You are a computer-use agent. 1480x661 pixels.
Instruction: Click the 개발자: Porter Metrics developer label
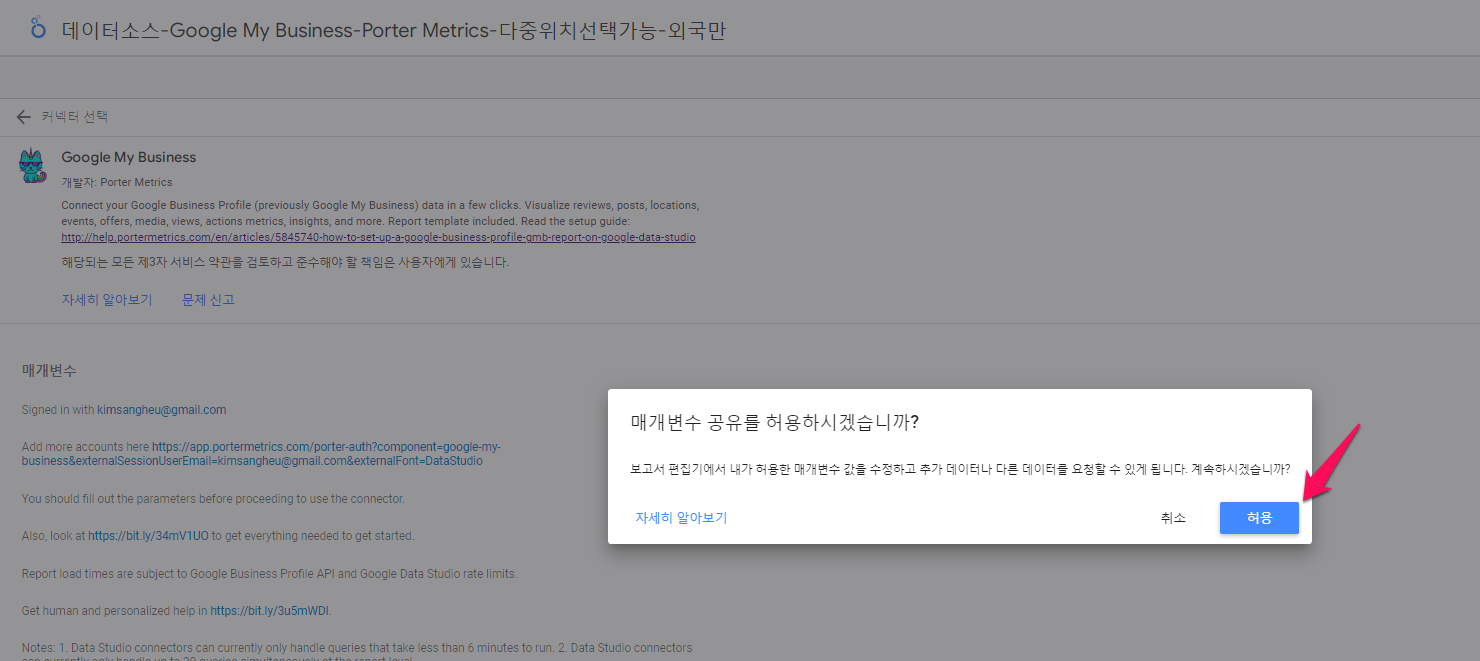click(x=115, y=182)
